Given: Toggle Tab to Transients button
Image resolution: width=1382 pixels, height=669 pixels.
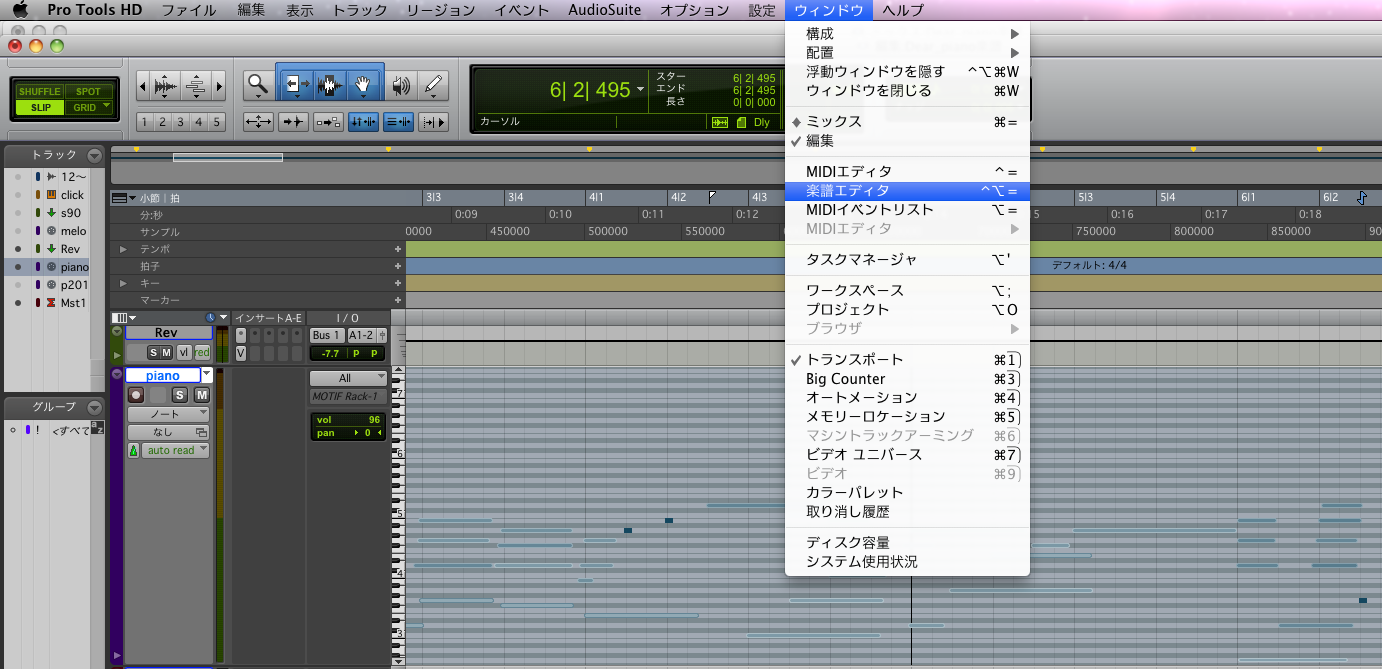Looking at the screenshot, I should click(294, 122).
